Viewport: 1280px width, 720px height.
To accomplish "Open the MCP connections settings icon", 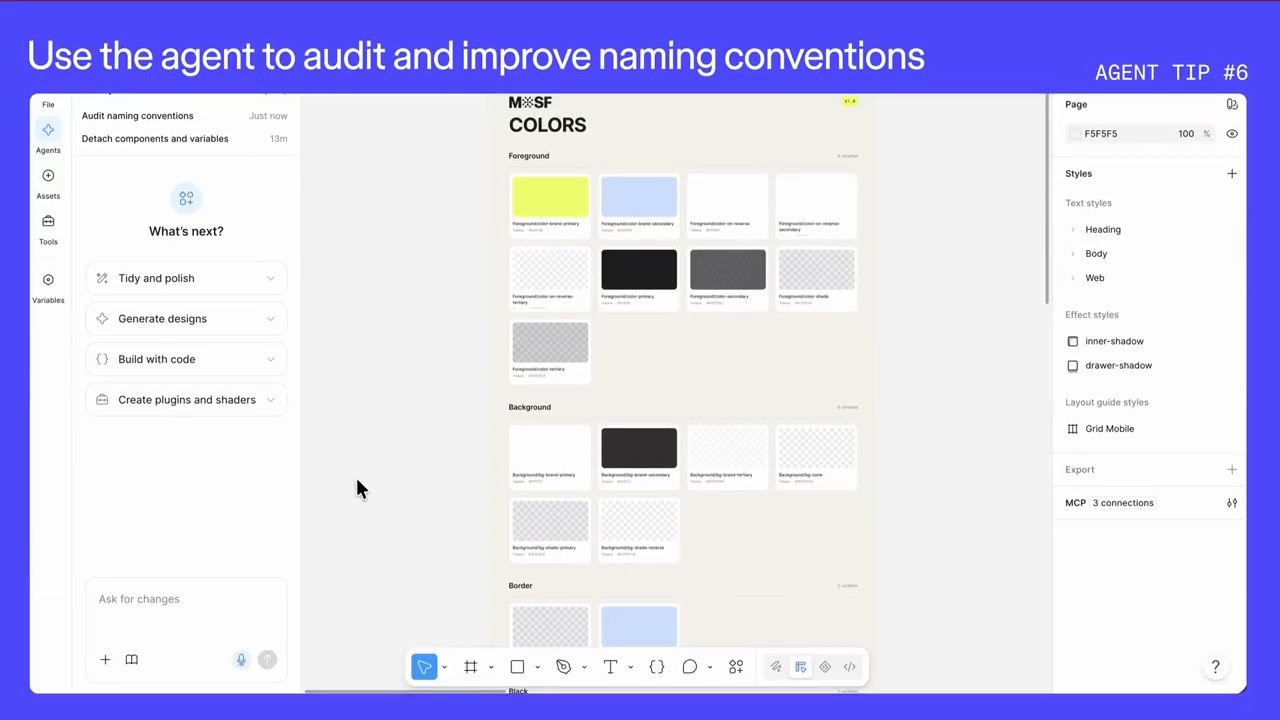I will click(1232, 503).
